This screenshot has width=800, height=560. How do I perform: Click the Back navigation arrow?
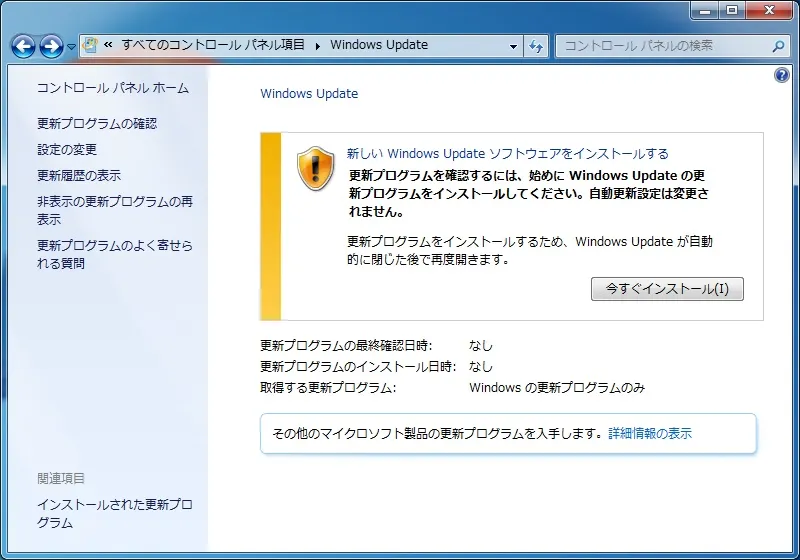coord(23,46)
